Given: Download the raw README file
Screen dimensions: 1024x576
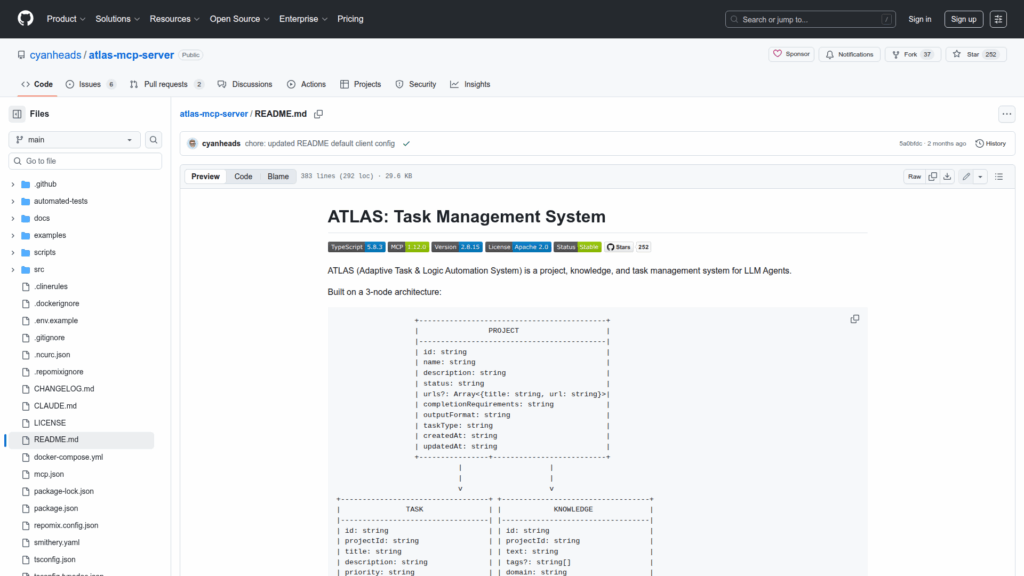Looking at the screenshot, I should coord(948,176).
